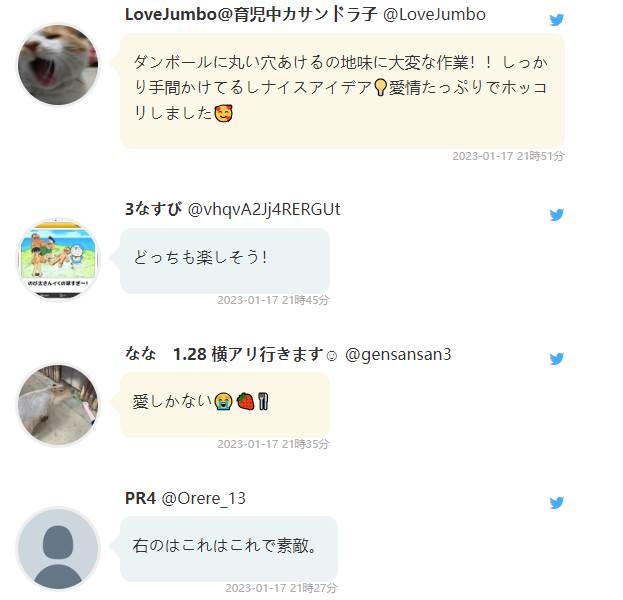Open Twitter icon next to なな's tweet
This screenshot has height=600, width=623.
tap(557, 359)
